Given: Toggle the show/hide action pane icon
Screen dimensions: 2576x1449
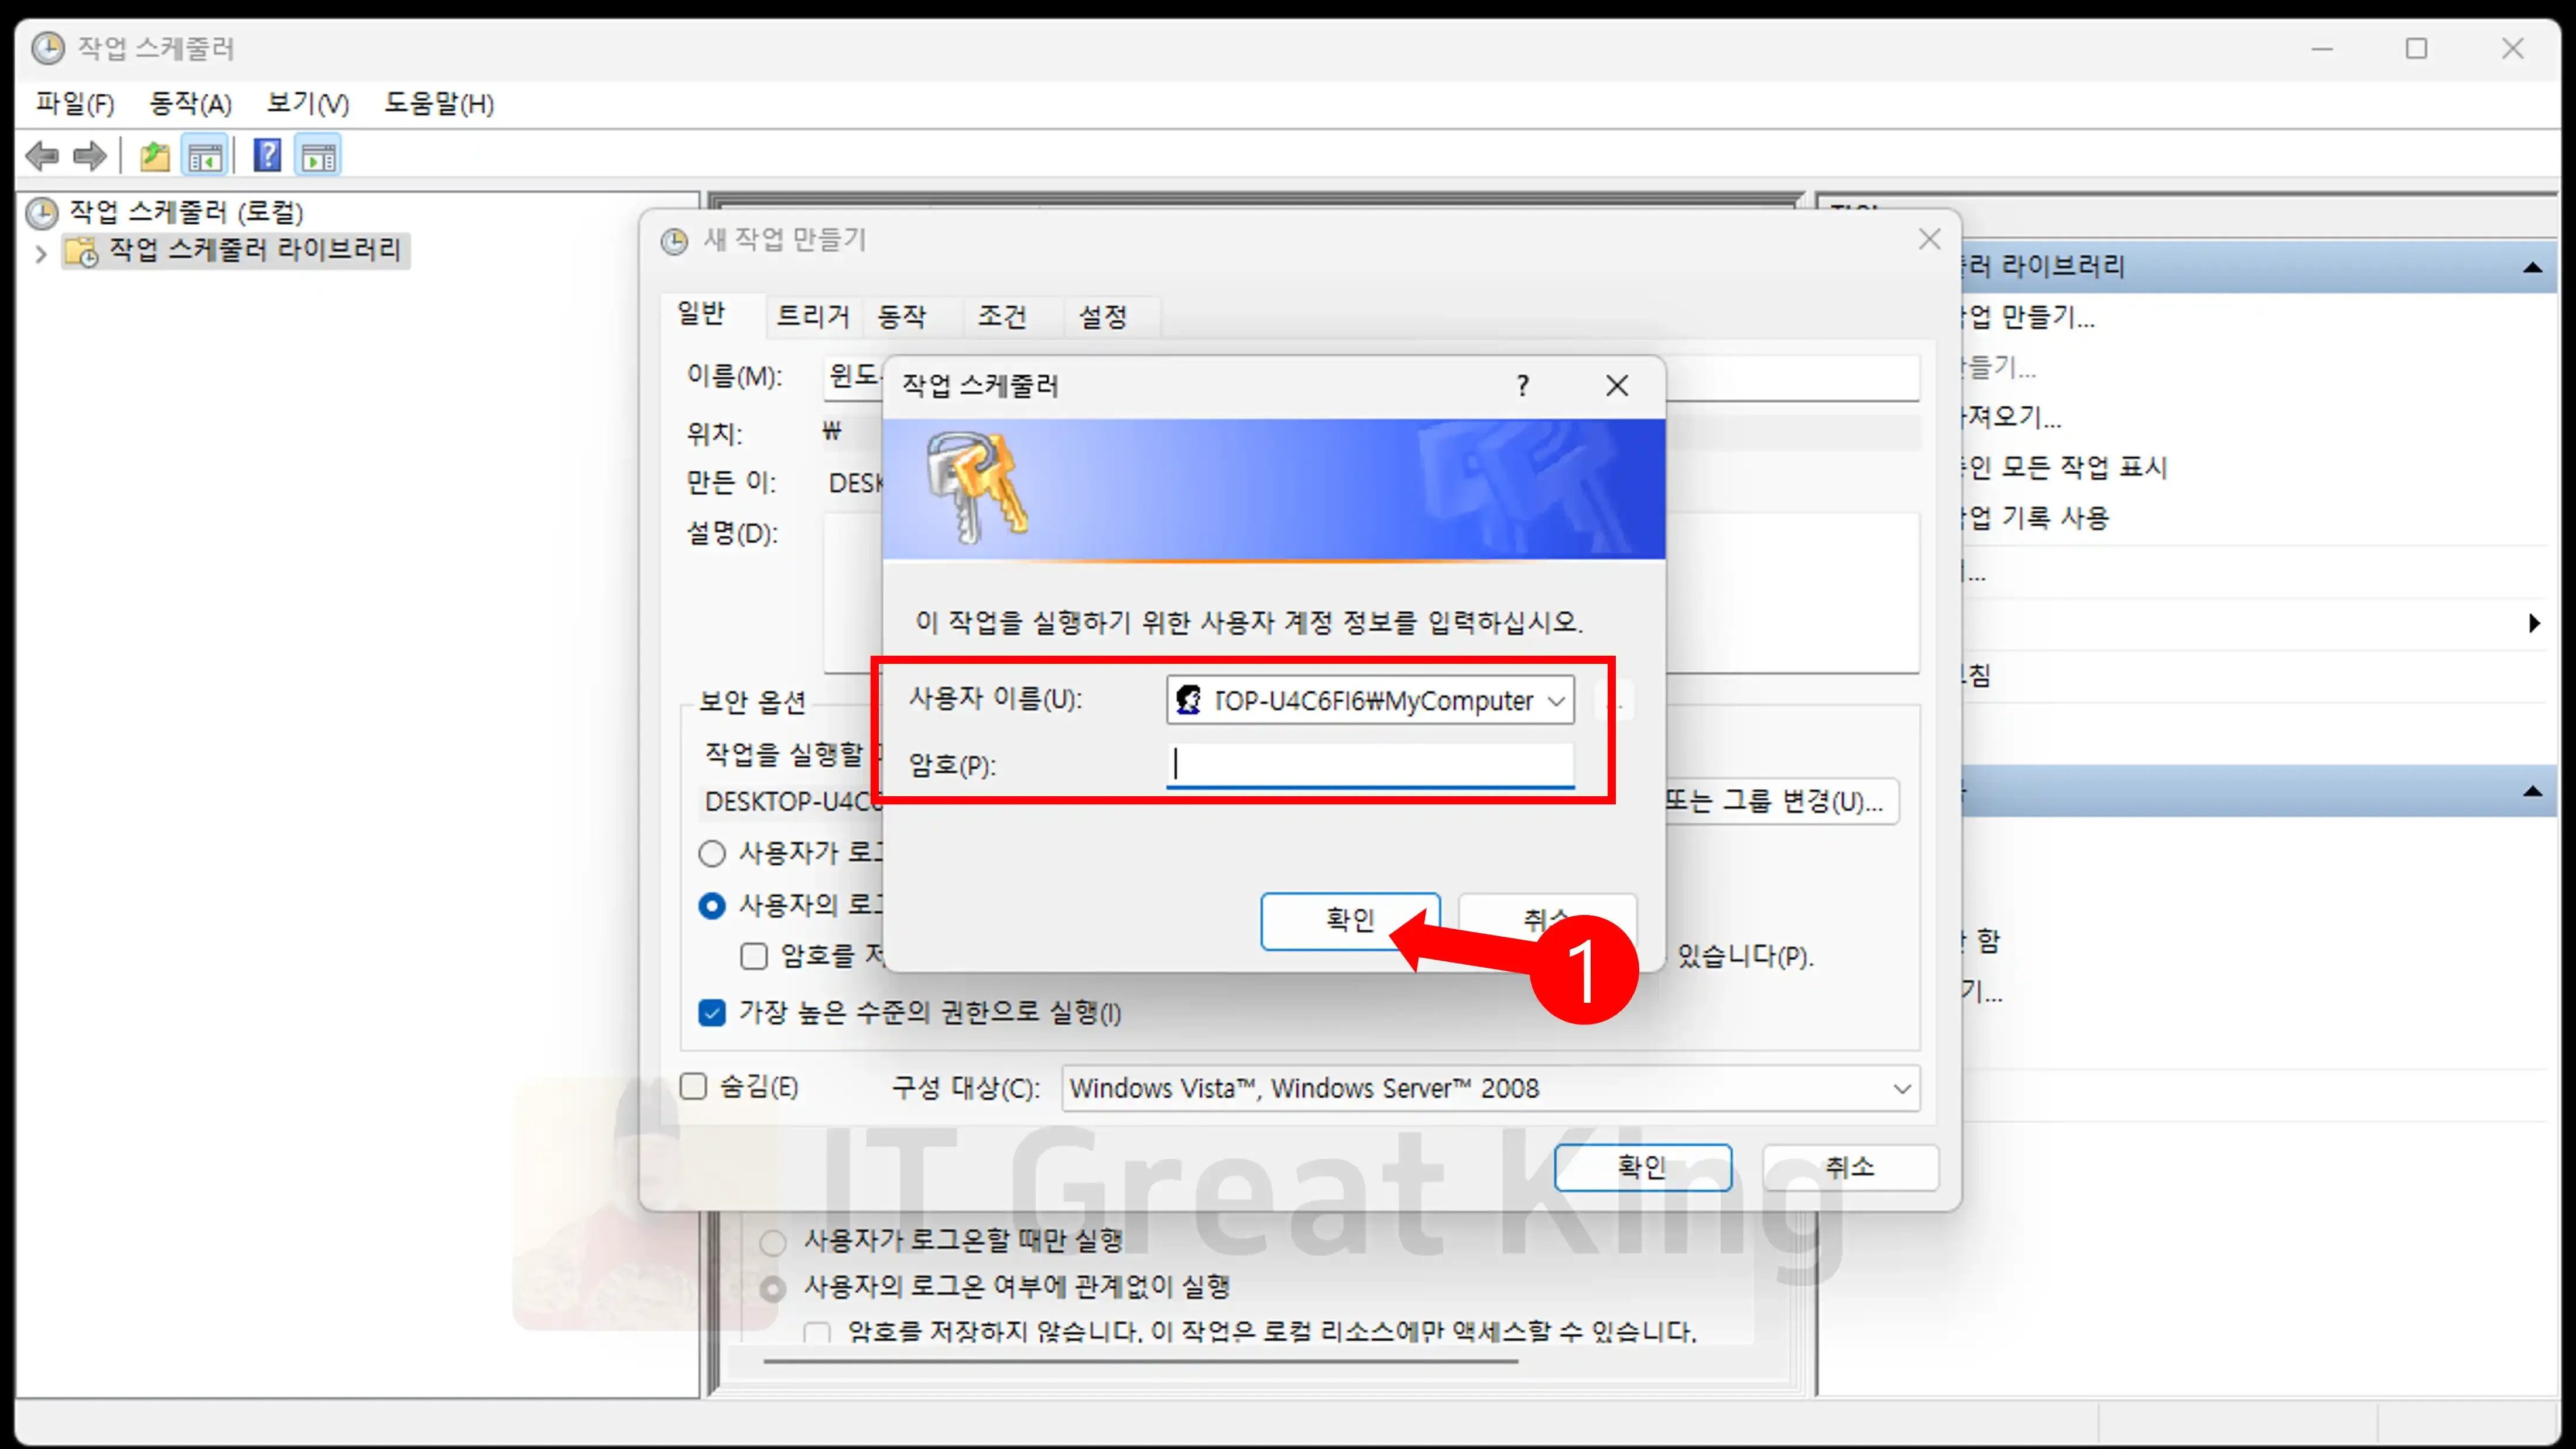Looking at the screenshot, I should click(319, 156).
